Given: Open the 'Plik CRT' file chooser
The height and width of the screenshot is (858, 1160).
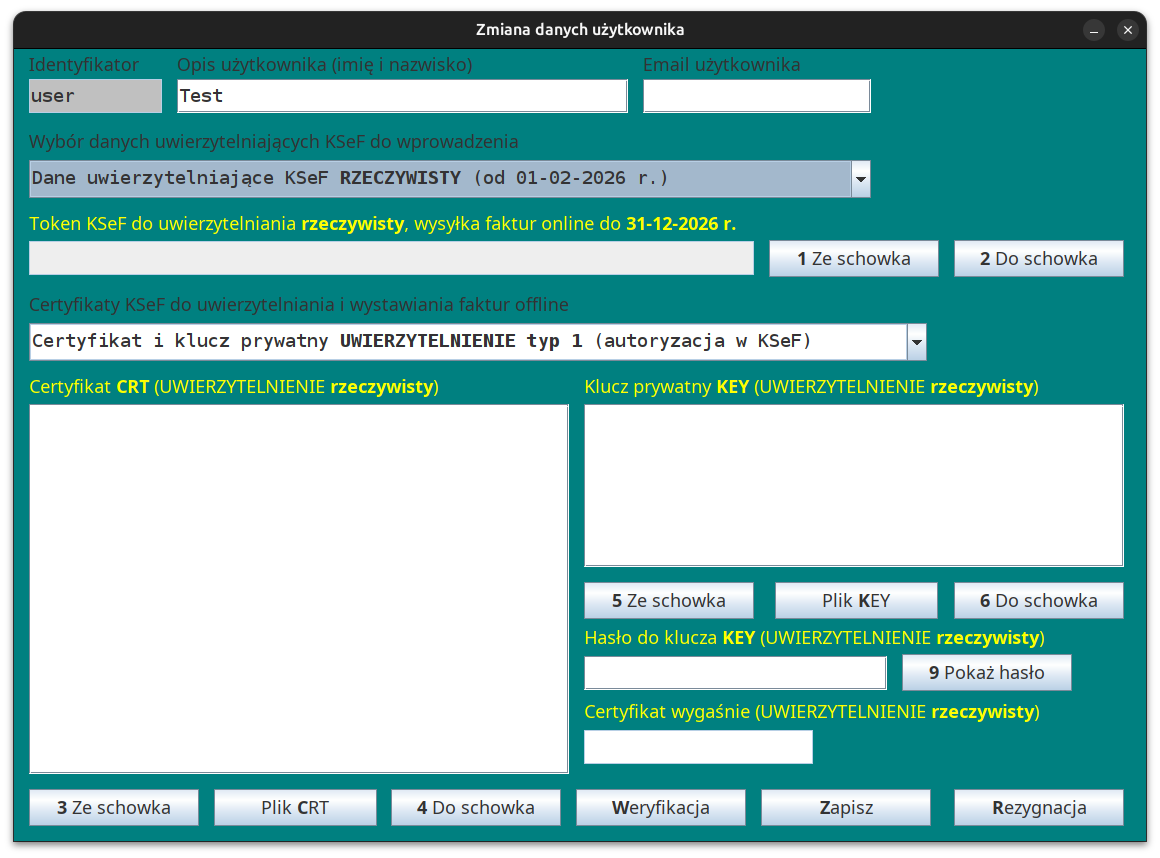Looking at the screenshot, I should (295, 808).
